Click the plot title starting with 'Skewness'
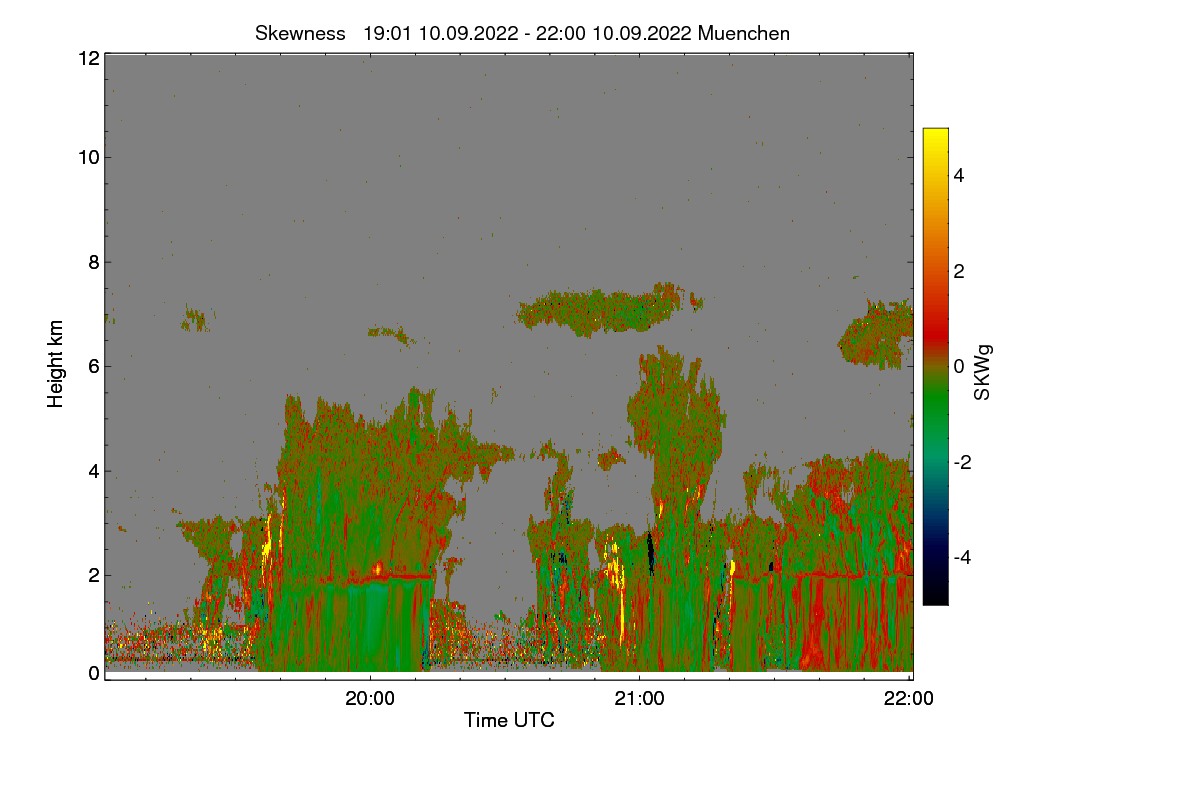This screenshot has width=1200, height=800. tap(522, 33)
